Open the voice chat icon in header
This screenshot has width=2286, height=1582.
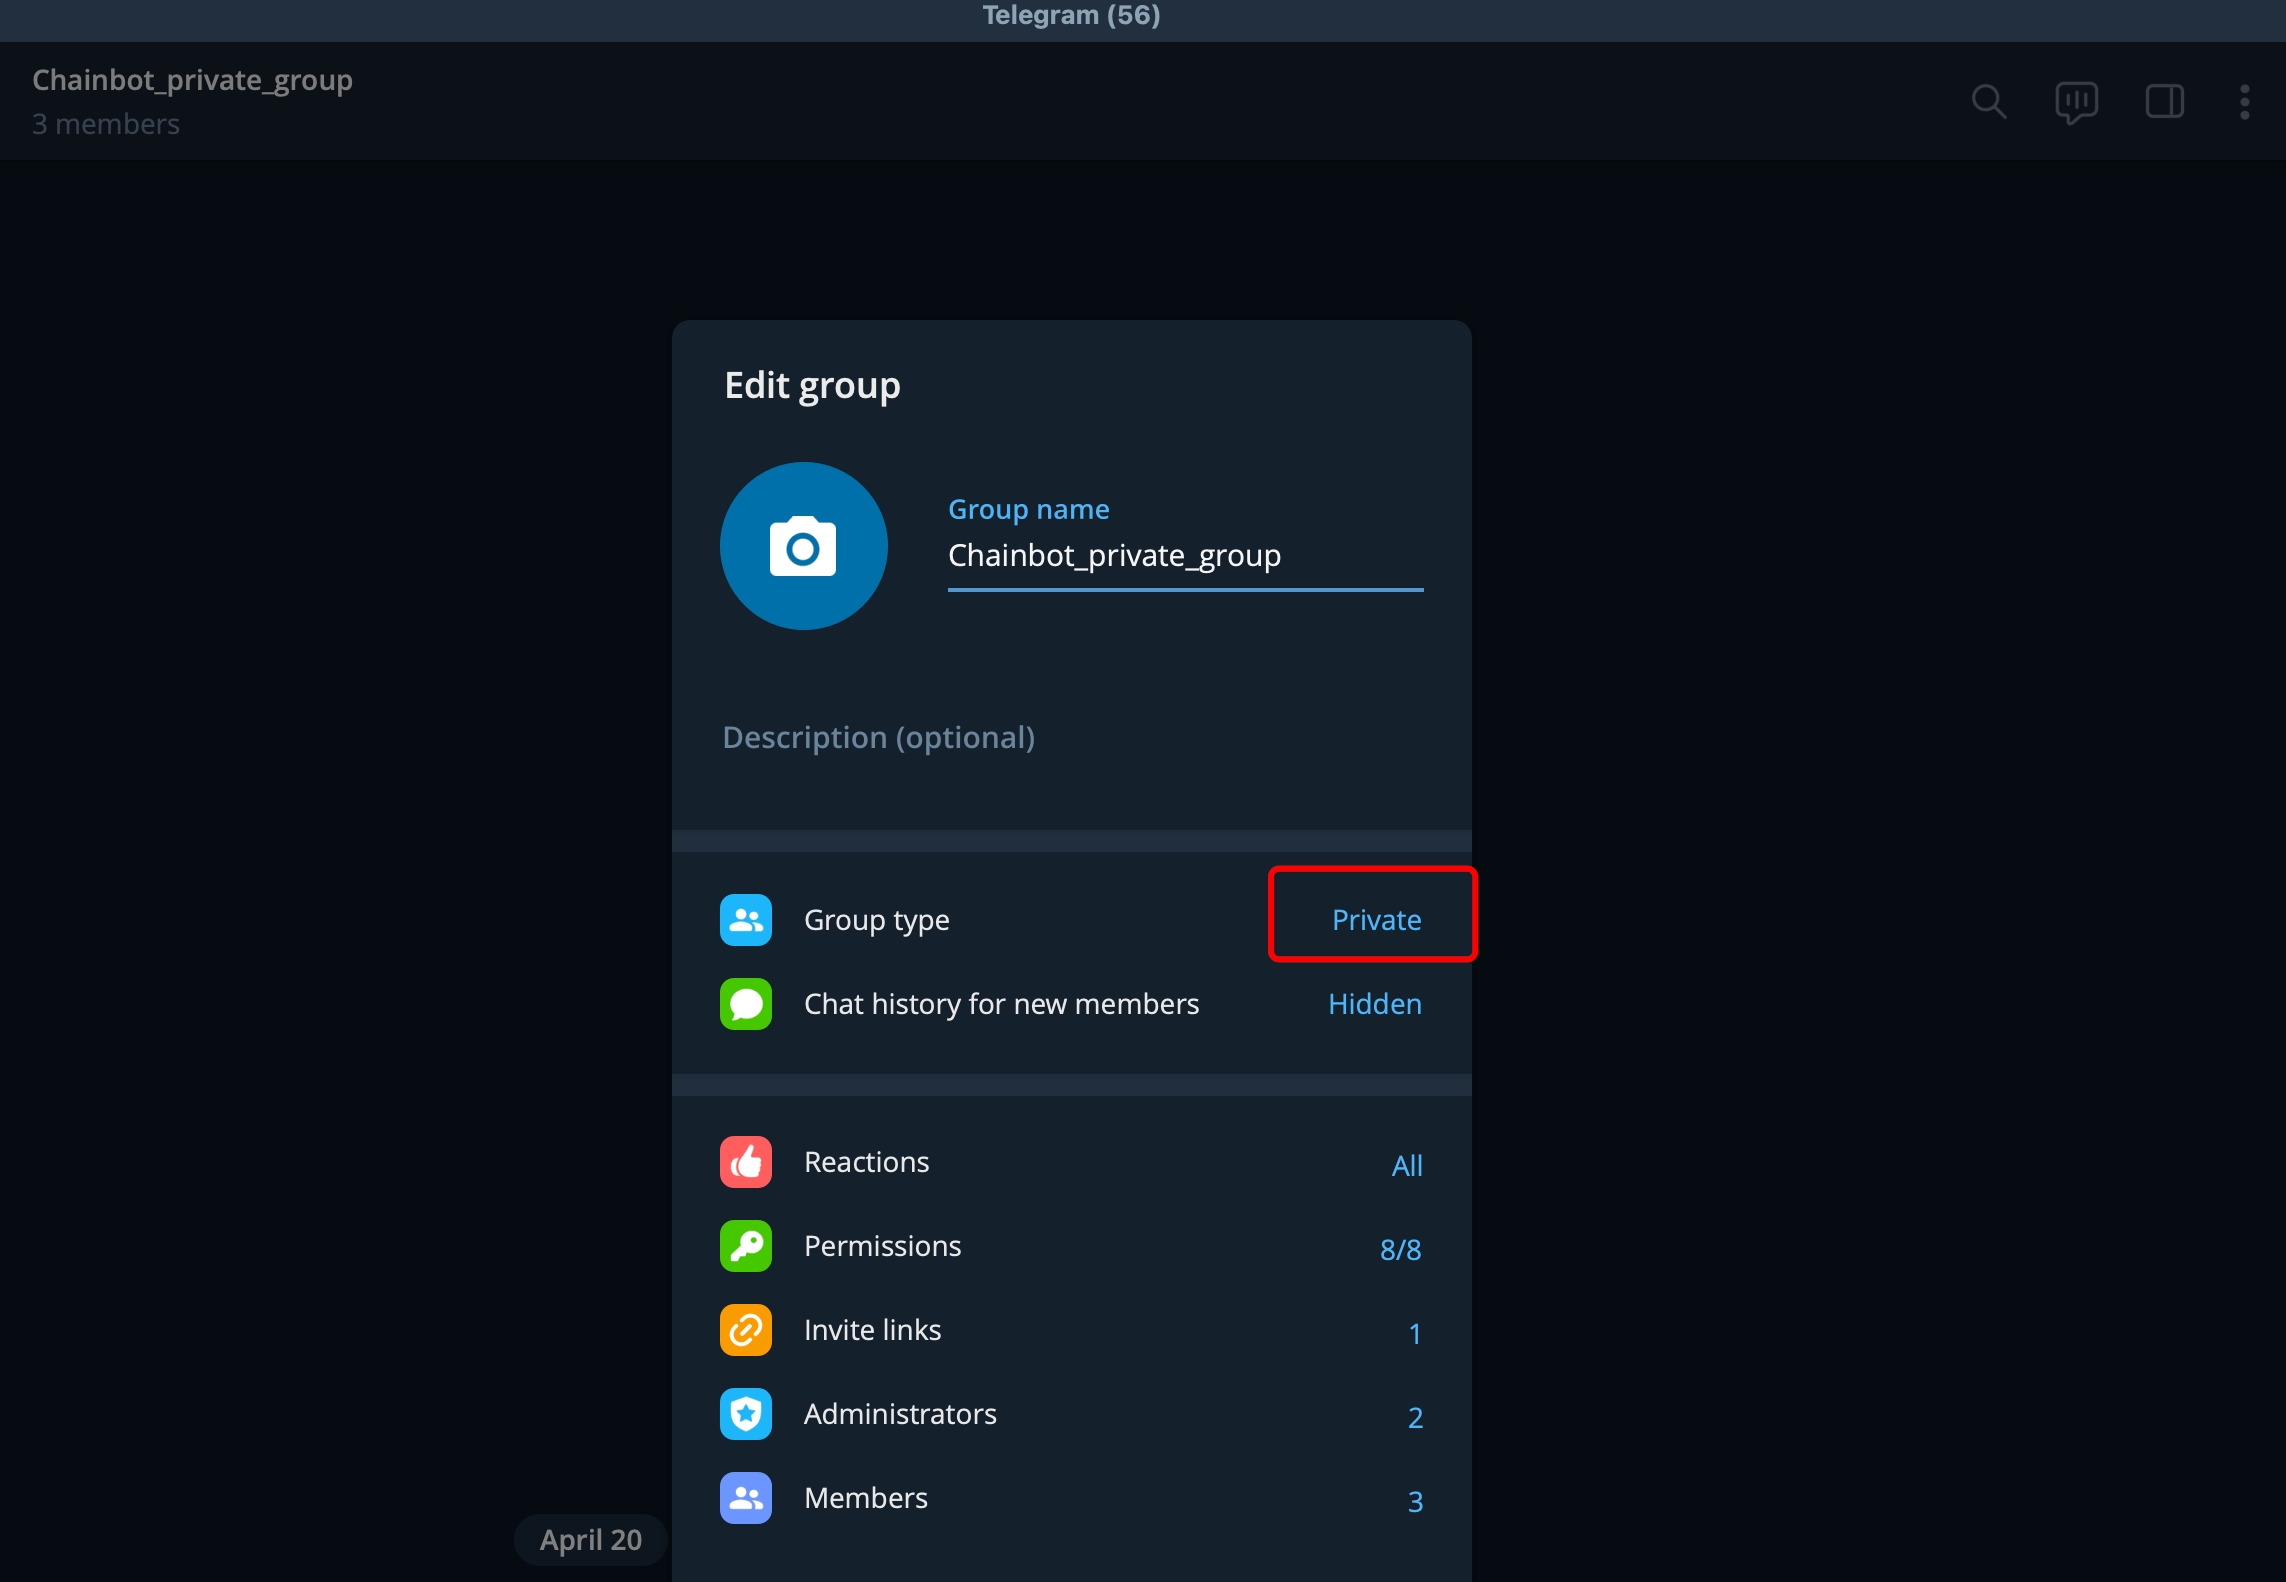coord(2076,101)
